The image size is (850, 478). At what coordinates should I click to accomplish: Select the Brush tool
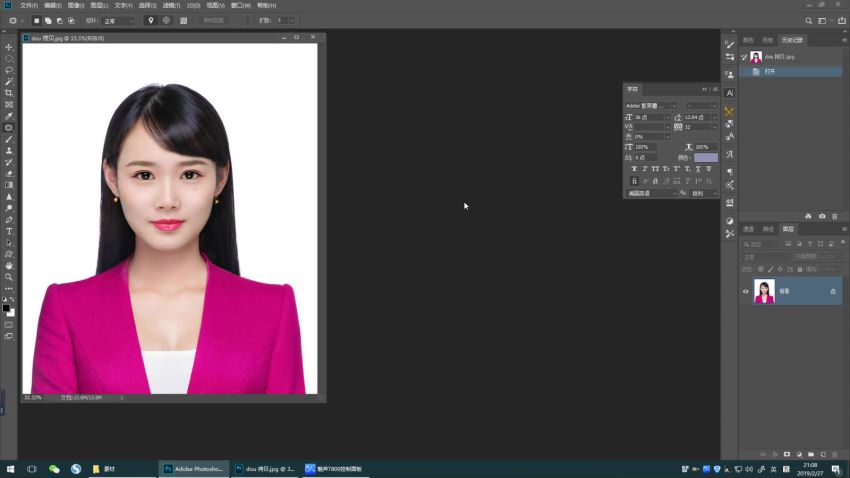click(x=9, y=139)
